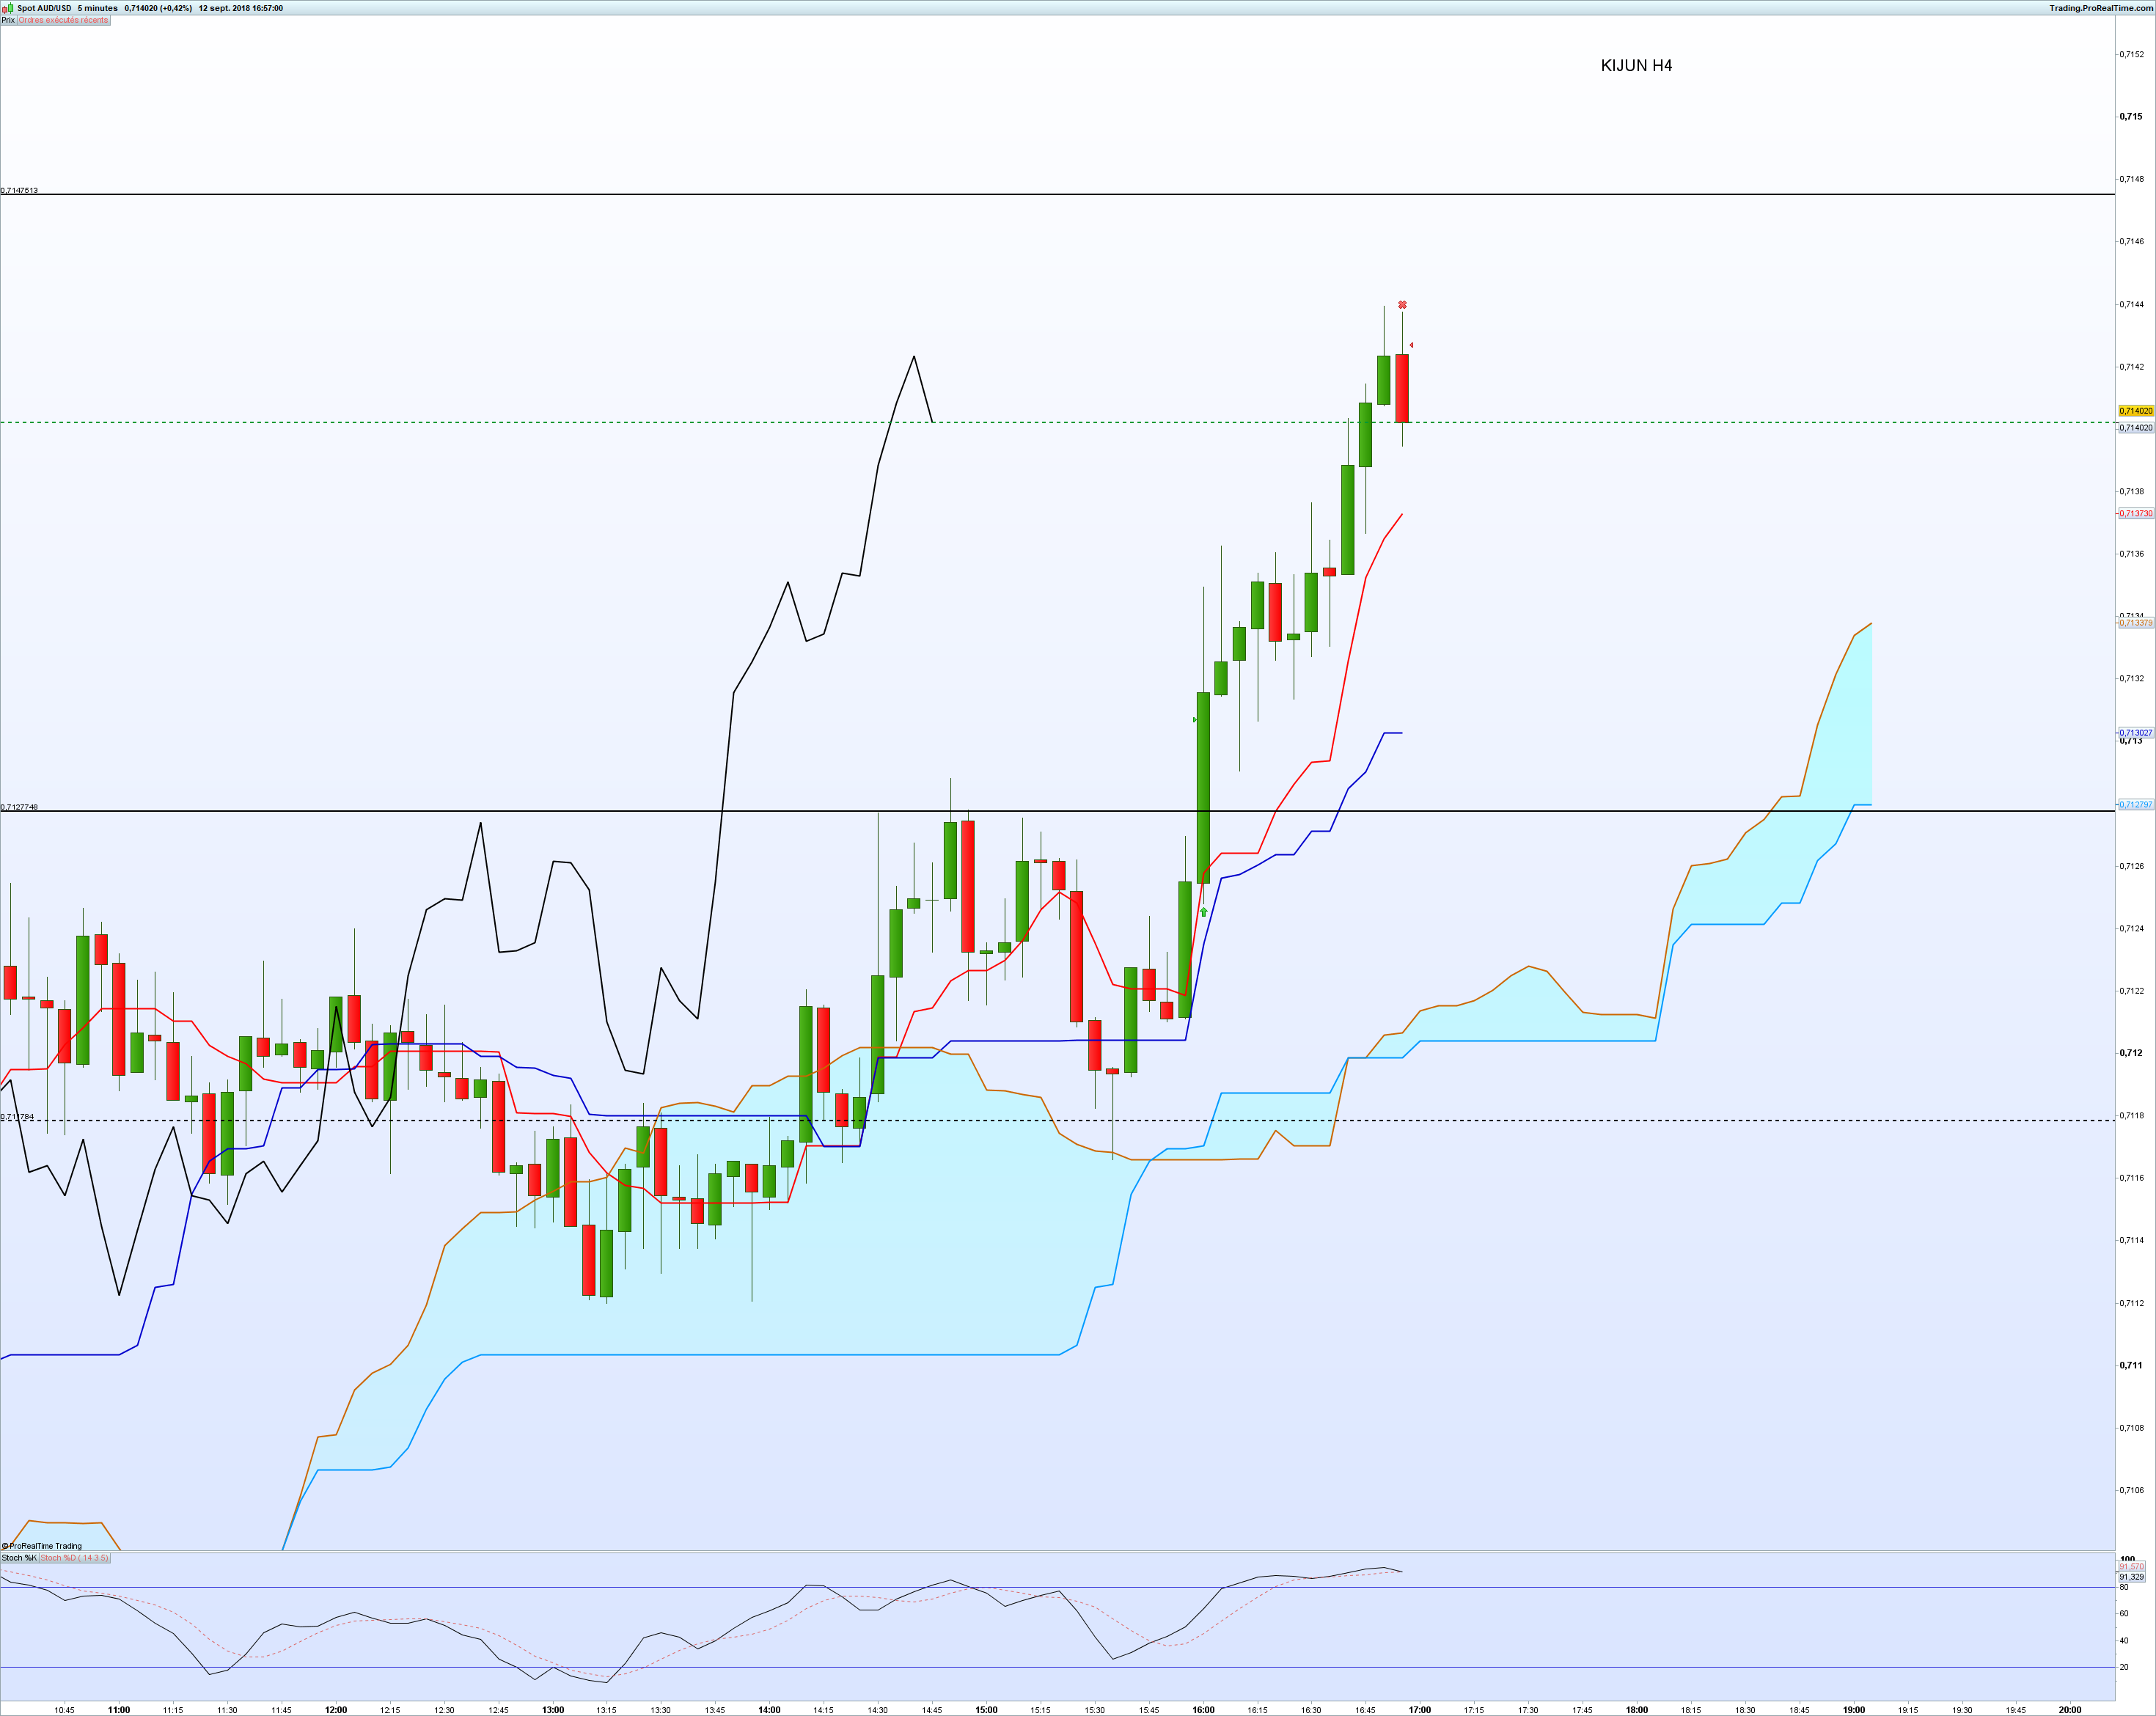Screen dimensions: 2156x1716
Task: Open the Prix indicator label
Action: [8, 20]
